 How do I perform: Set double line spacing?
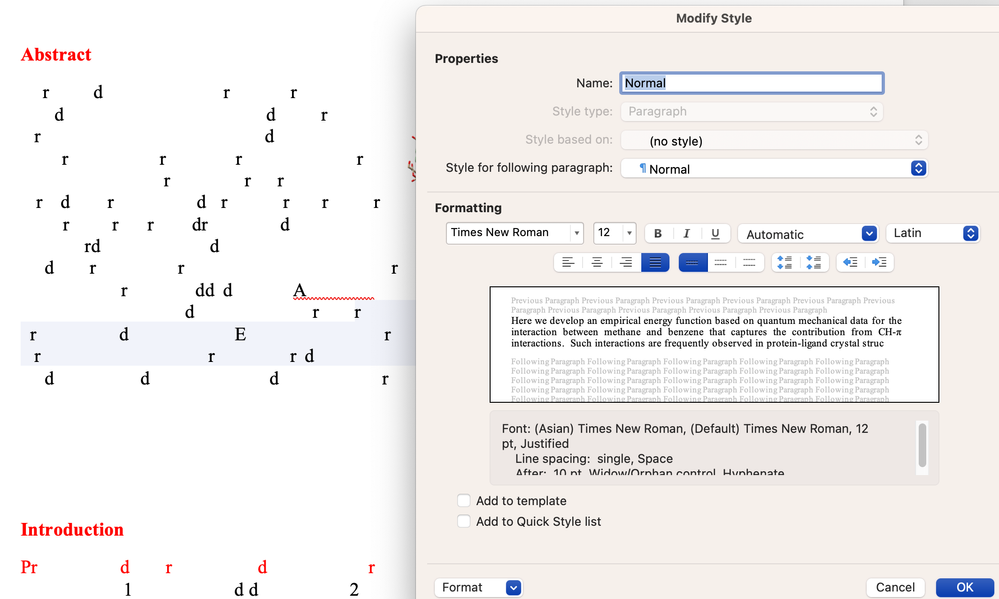[749, 263]
